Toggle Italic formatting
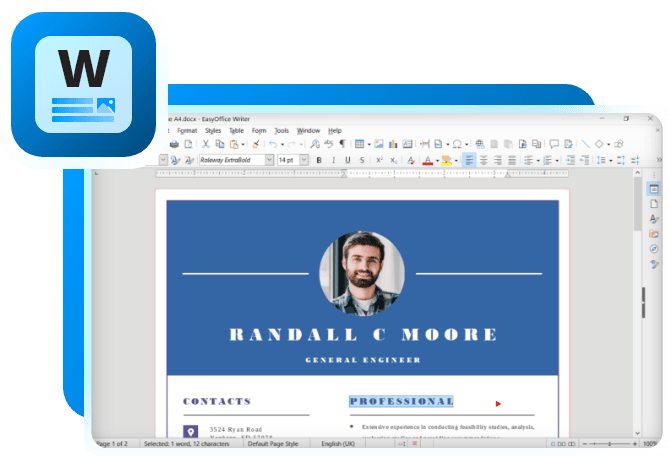The height and width of the screenshot is (456, 670). coord(333,160)
